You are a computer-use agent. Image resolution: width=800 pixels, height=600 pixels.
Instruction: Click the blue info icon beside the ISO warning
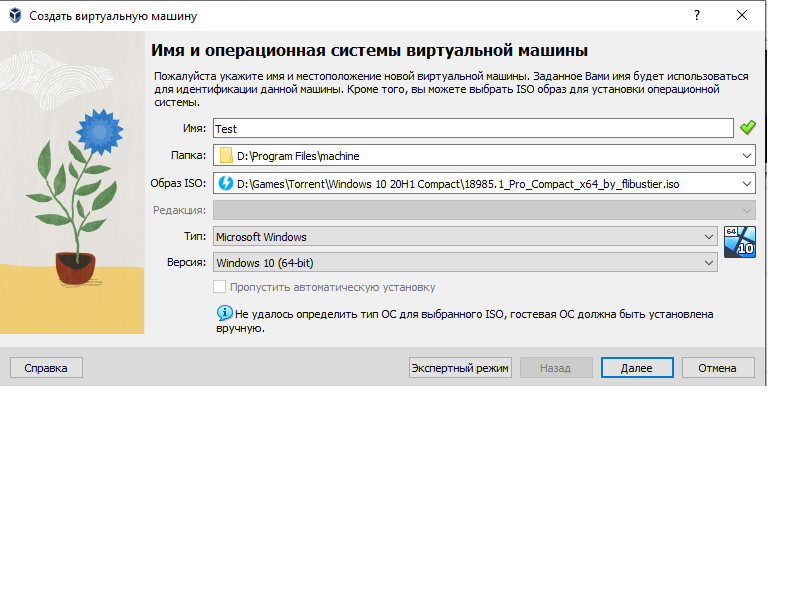[224, 313]
